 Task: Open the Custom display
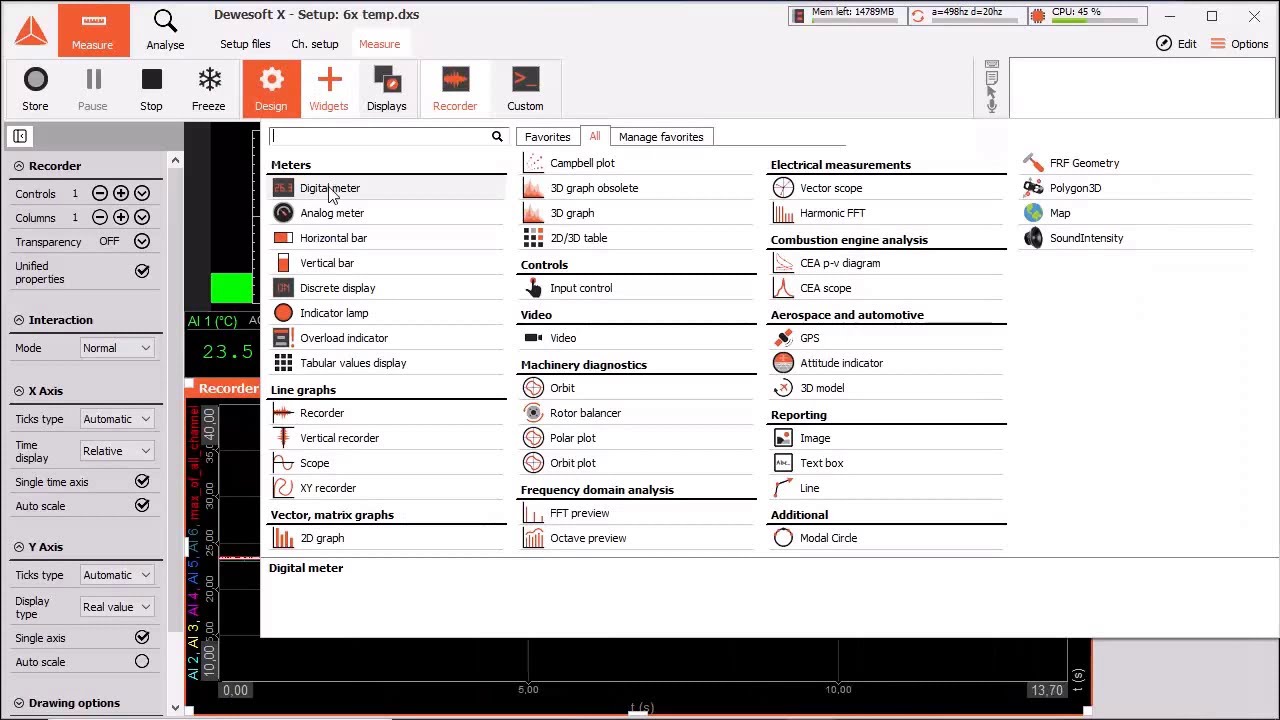click(525, 89)
